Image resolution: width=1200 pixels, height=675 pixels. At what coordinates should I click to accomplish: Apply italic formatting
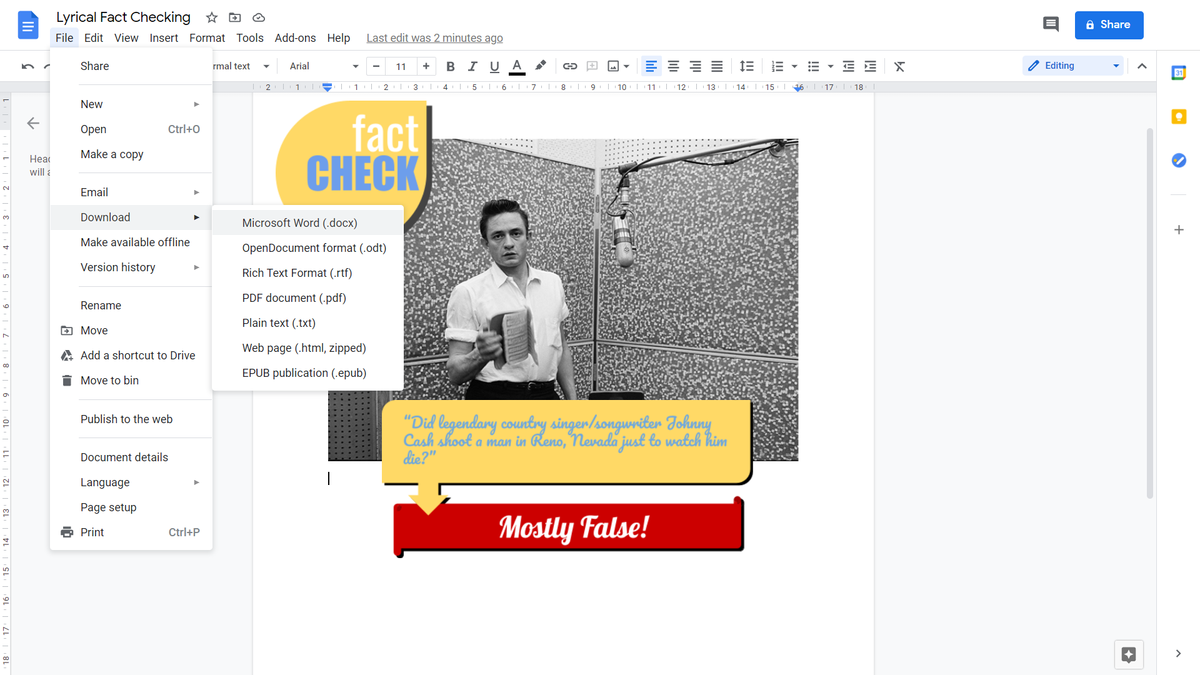coord(472,65)
